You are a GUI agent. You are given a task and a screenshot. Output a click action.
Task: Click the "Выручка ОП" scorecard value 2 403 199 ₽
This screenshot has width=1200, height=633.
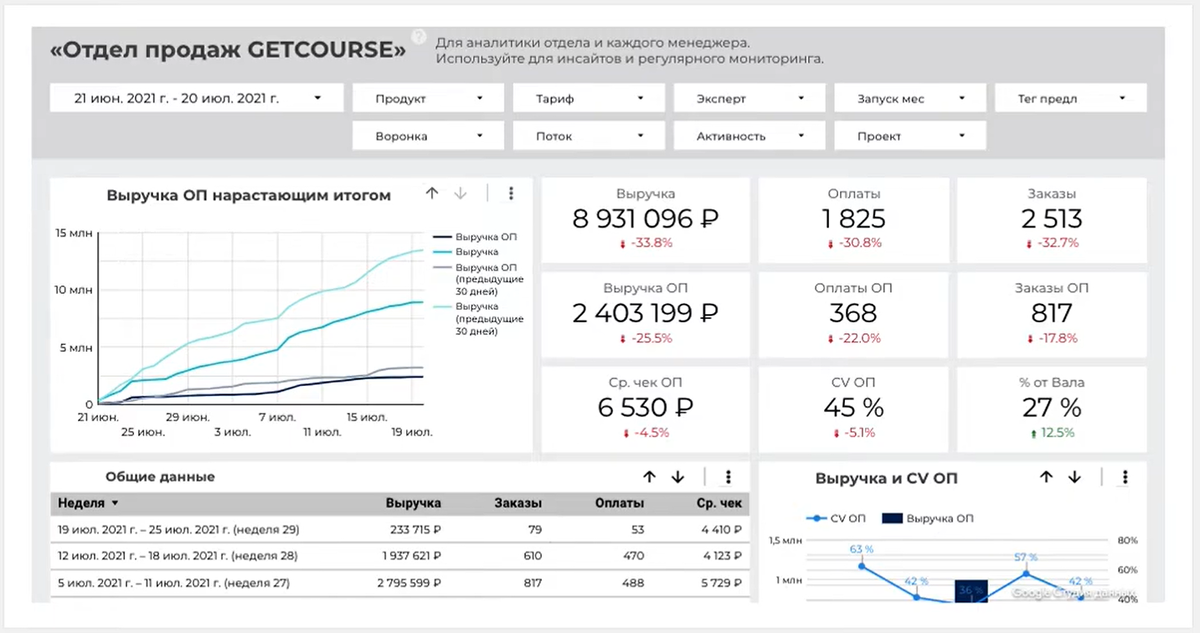coord(646,314)
